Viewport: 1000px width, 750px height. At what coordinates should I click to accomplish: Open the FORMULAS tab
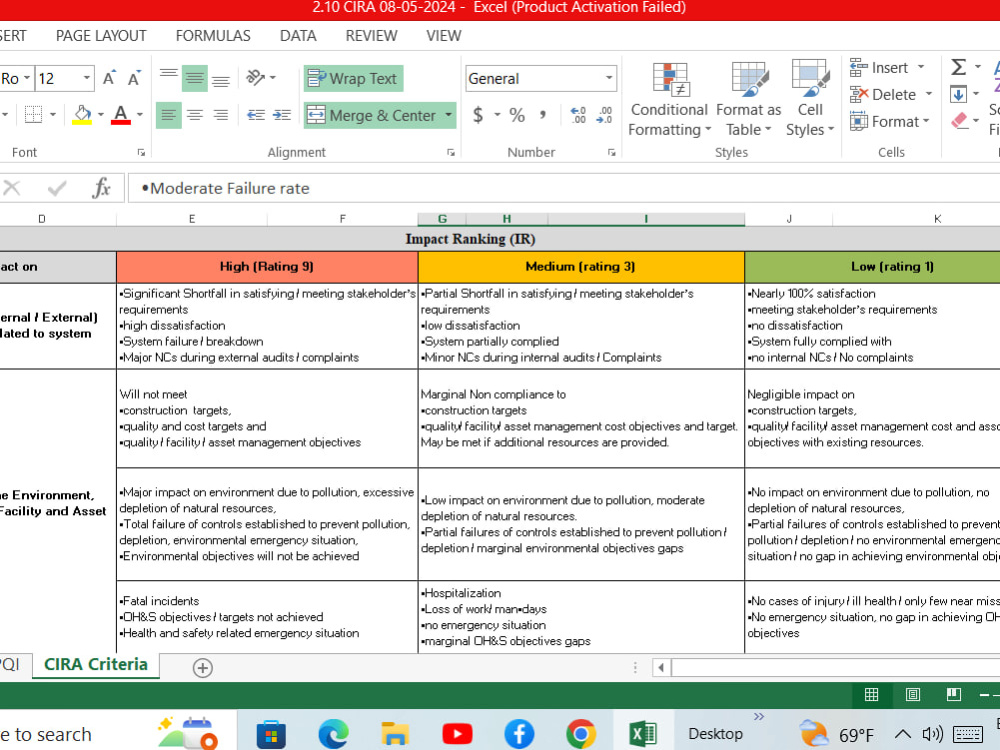point(213,36)
